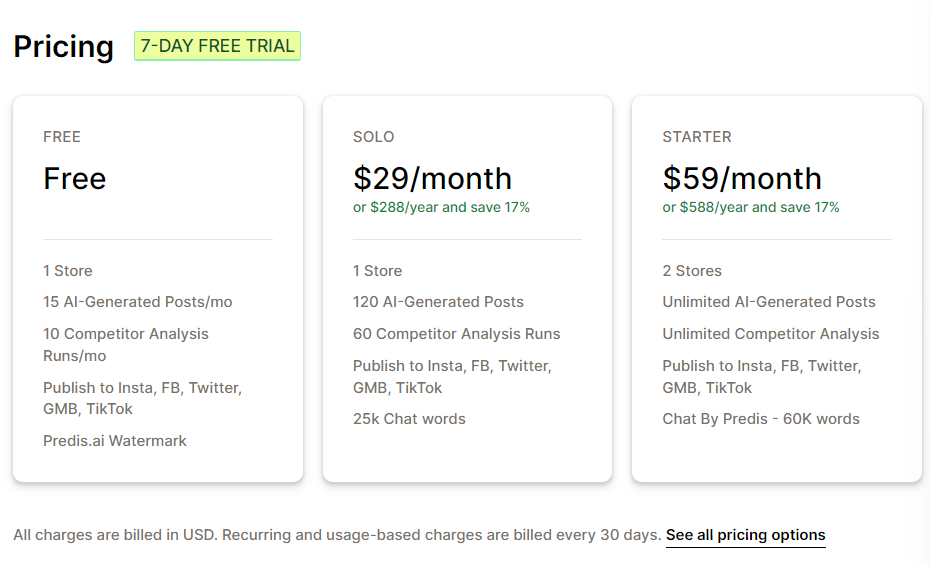Click Predis.ai Watermark feature line
This screenshot has height=565, width=930.
(115, 441)
